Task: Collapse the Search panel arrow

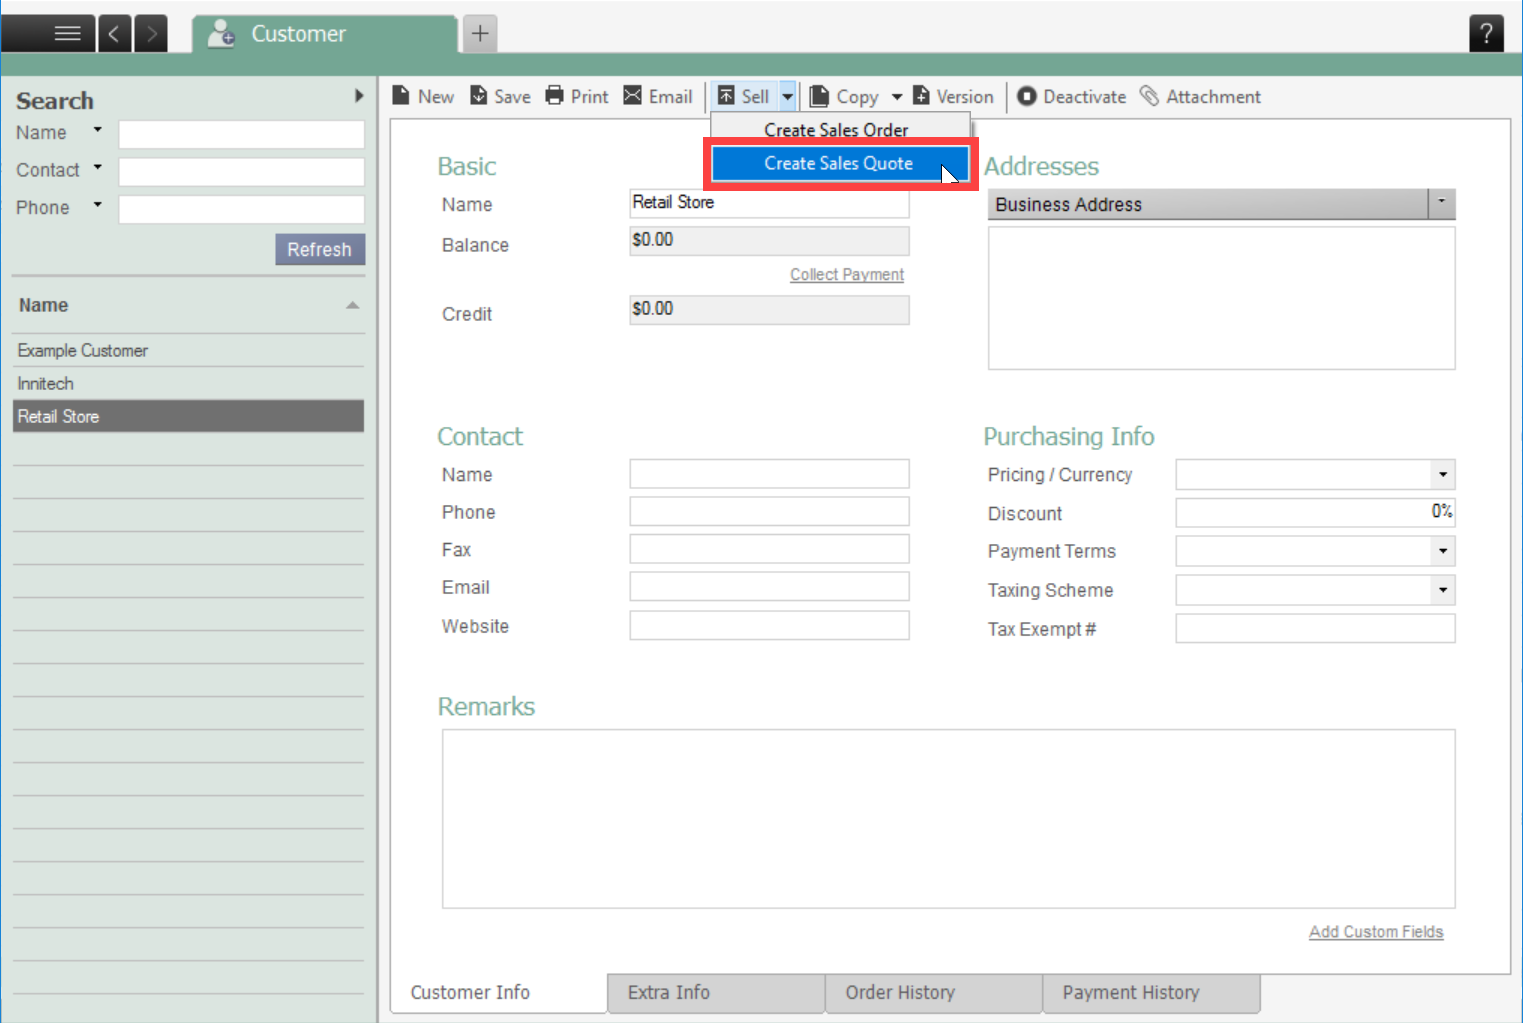Action: coord(359,96)
